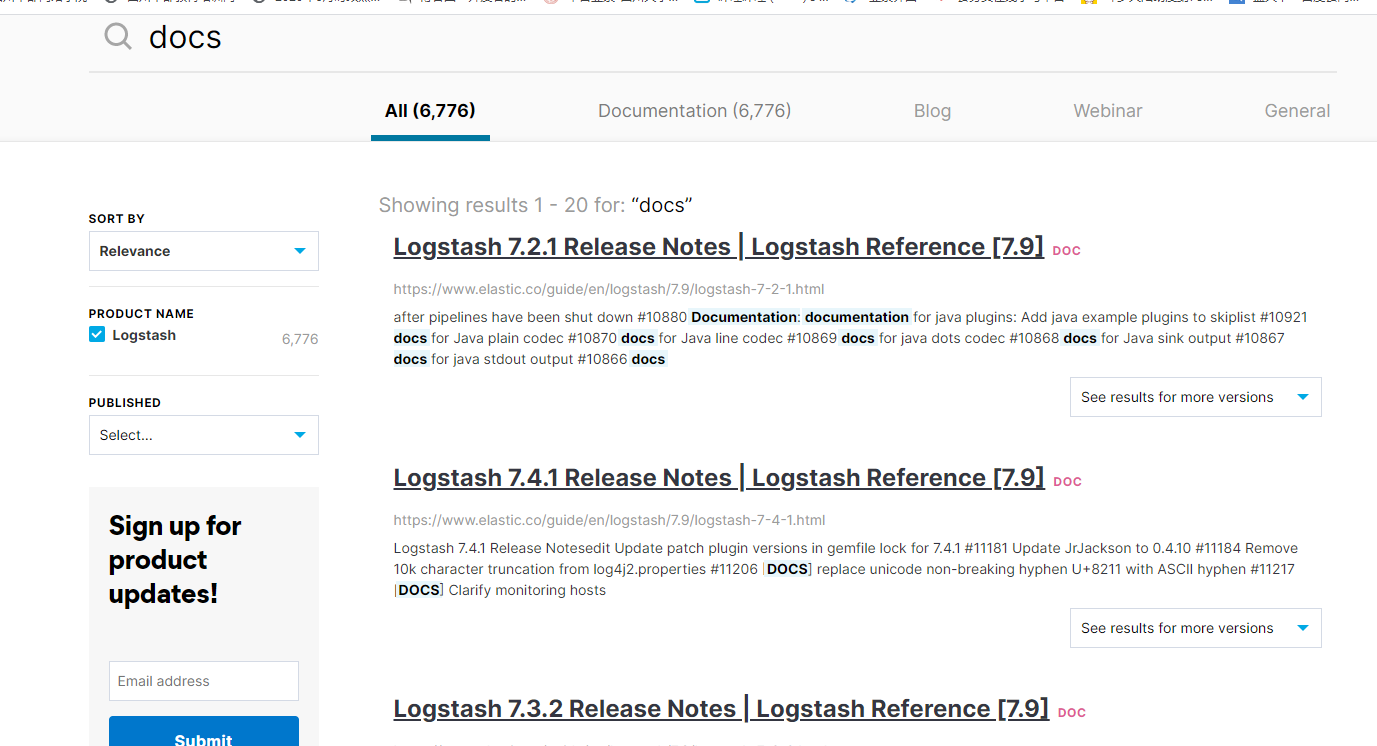1377x746 pixels.
Task: Open Logstash 7.2.1 Release Notes result
Action: (718, 247)
